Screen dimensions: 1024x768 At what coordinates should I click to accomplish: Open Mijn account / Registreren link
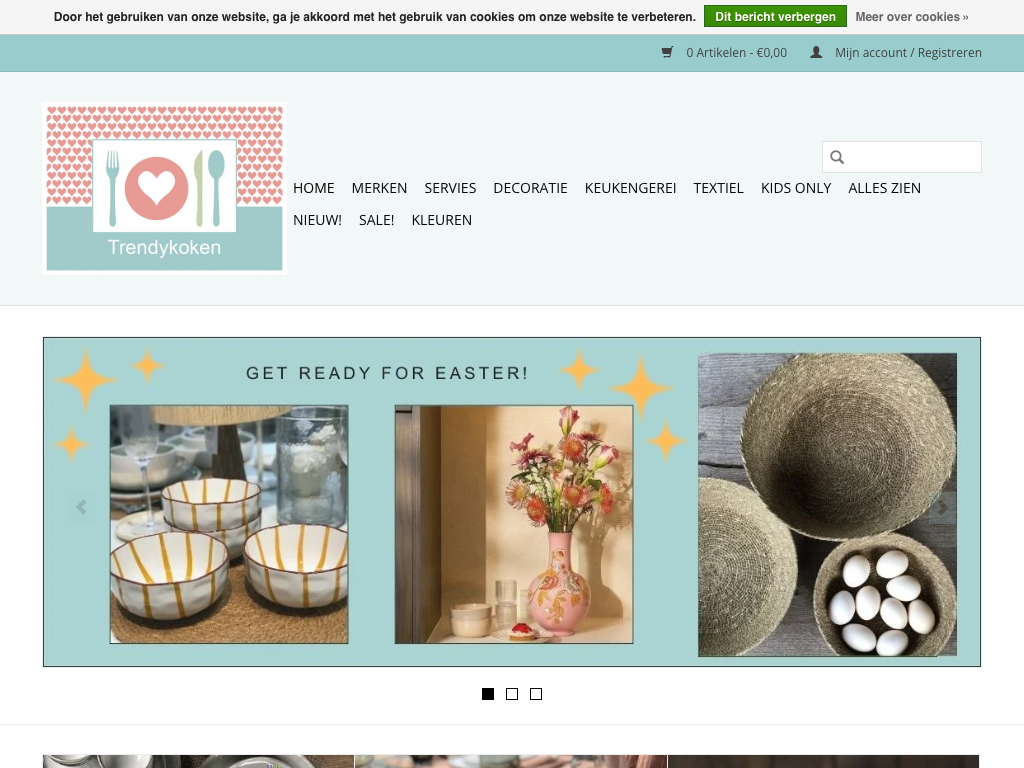[x=908, y=53]
